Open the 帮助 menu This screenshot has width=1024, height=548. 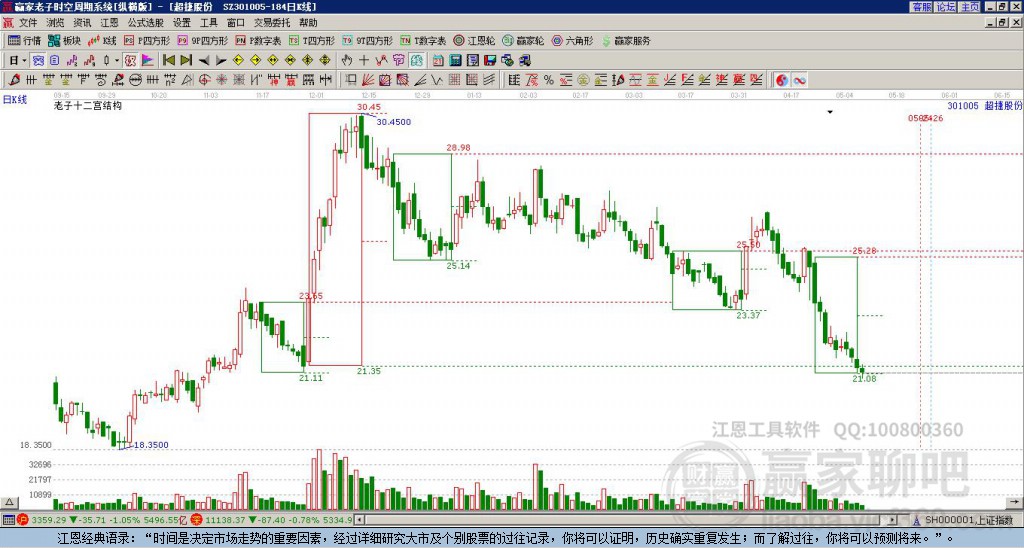tap(308, 23)
